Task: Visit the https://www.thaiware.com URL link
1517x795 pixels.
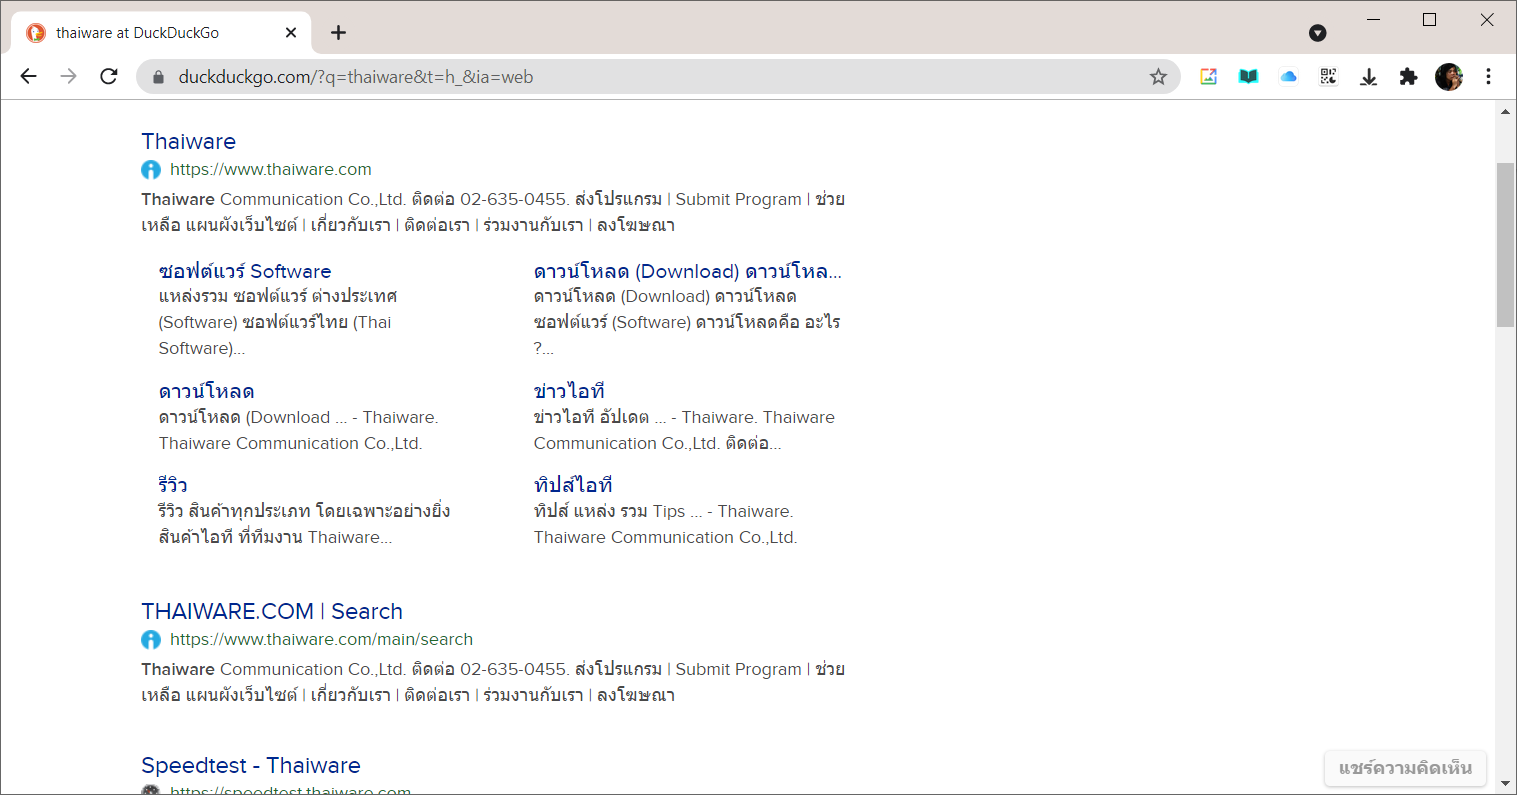Action: 271,170
